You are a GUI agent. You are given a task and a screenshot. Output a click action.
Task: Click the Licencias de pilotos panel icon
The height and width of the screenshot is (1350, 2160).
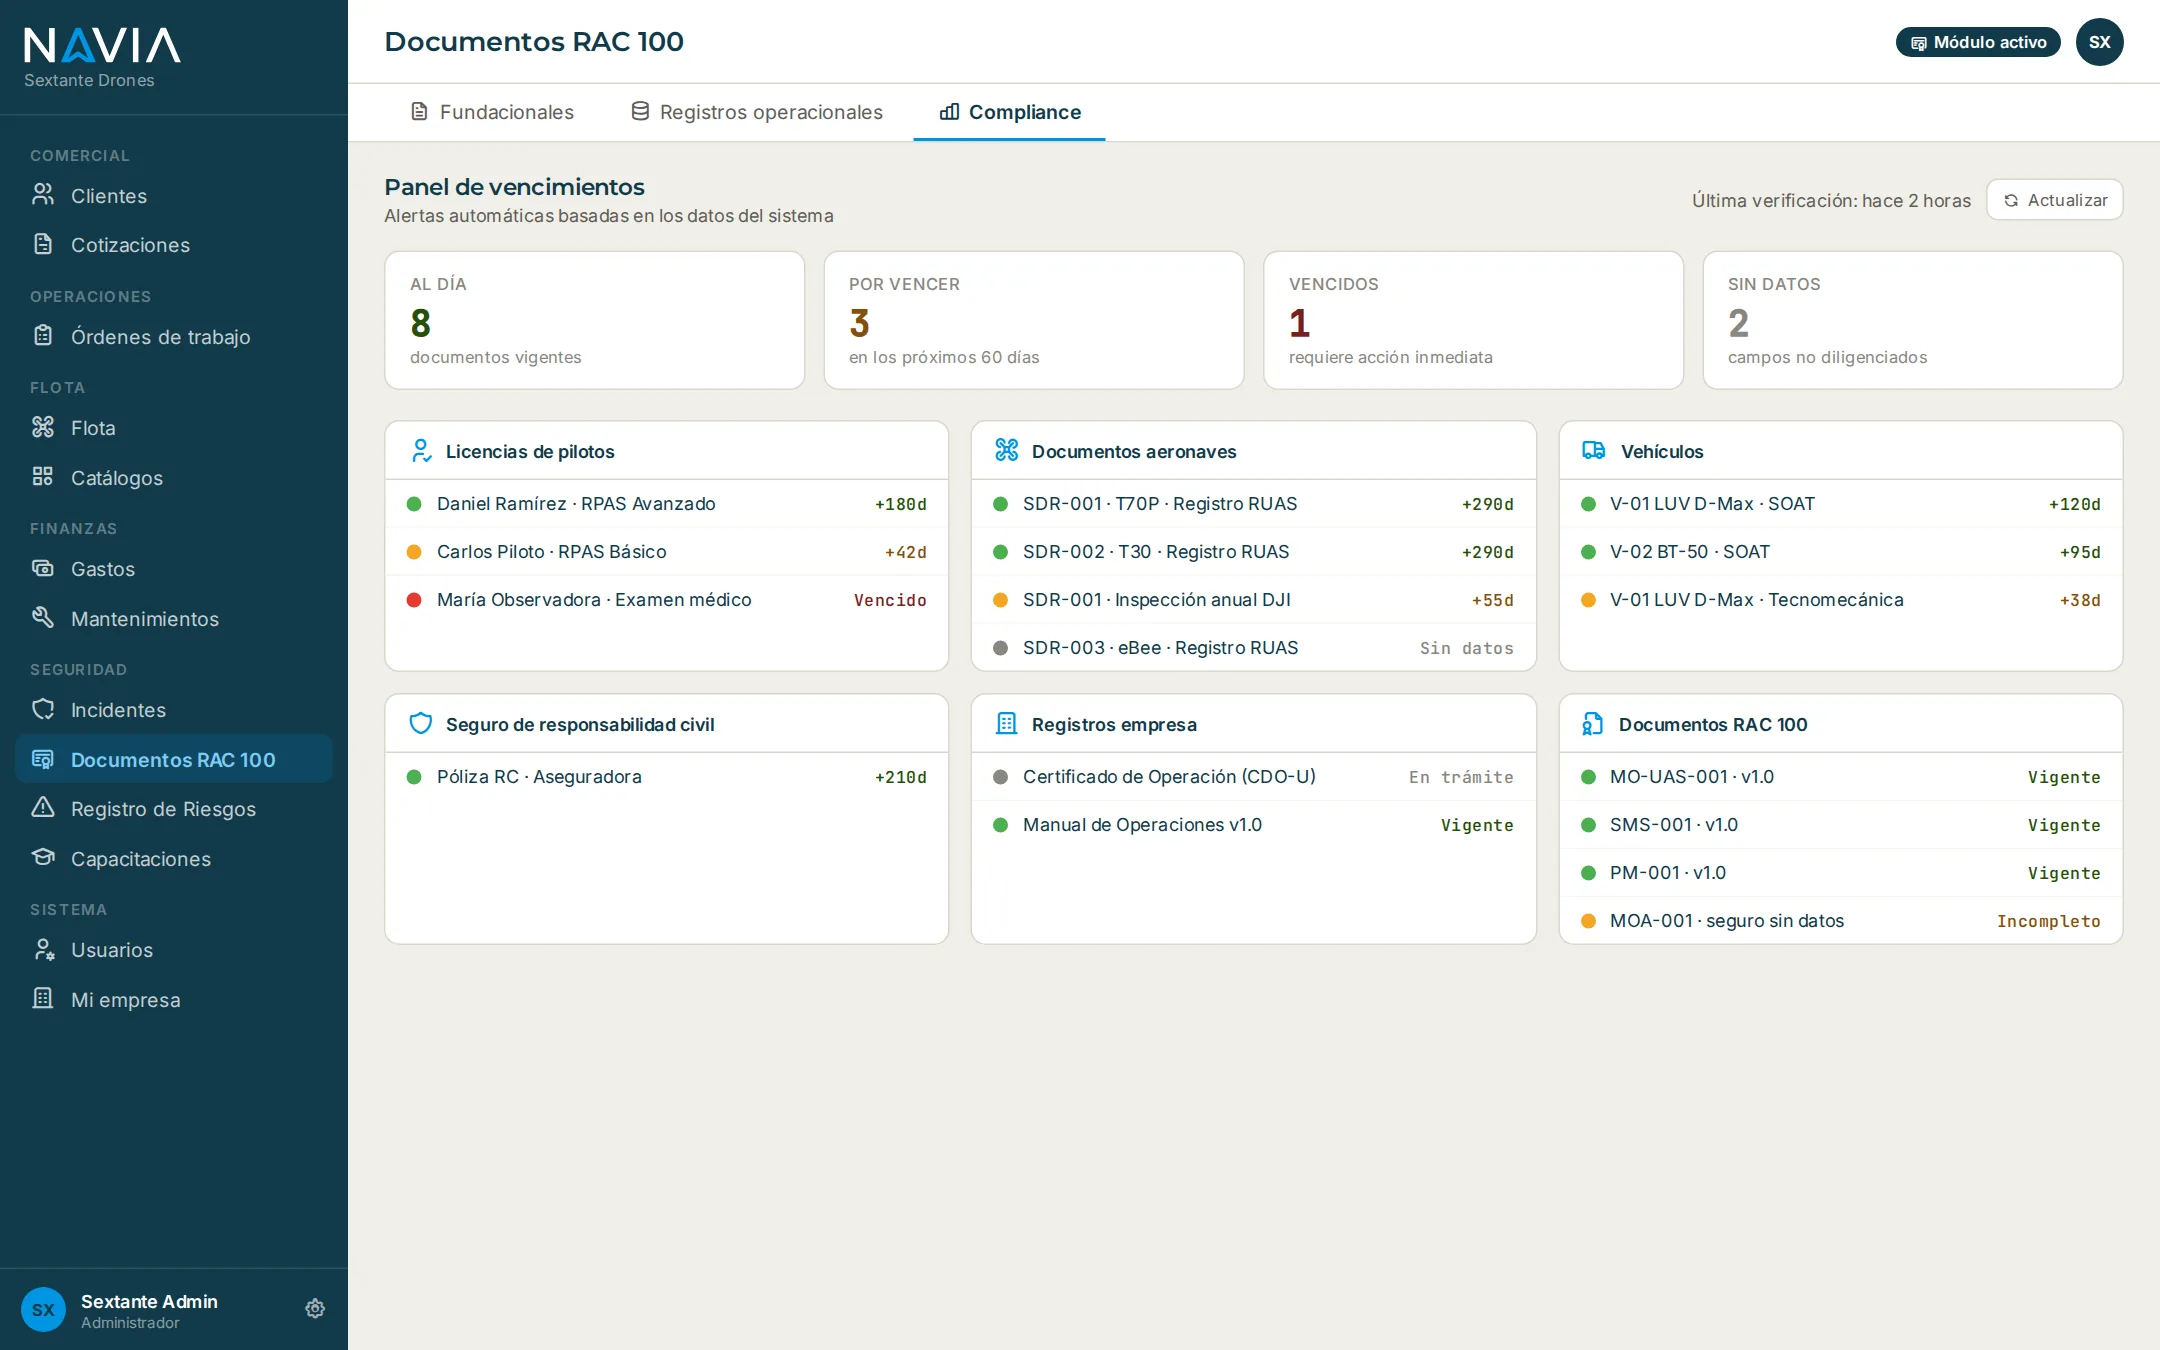click(x=421, y=451)
